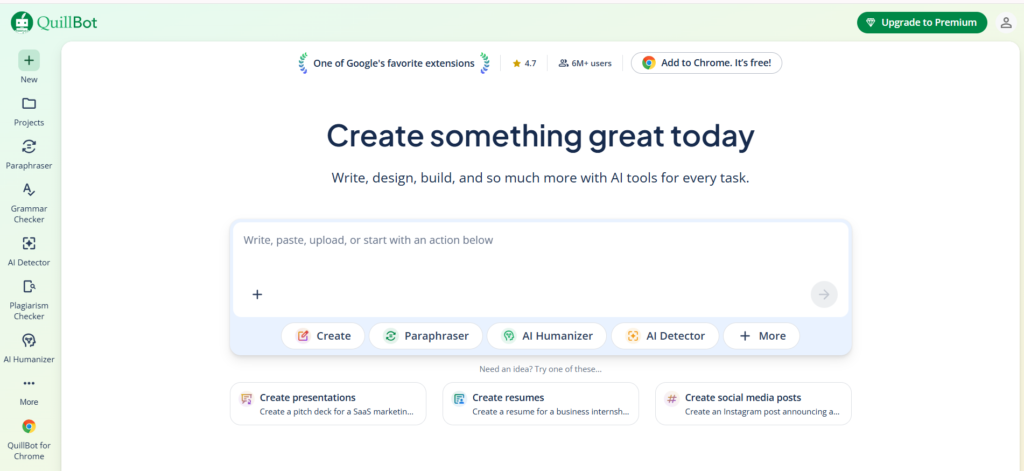Open the Create resumes suggestion card
Viewport: 1024px width, 471px height.
[x=541, y=404]
